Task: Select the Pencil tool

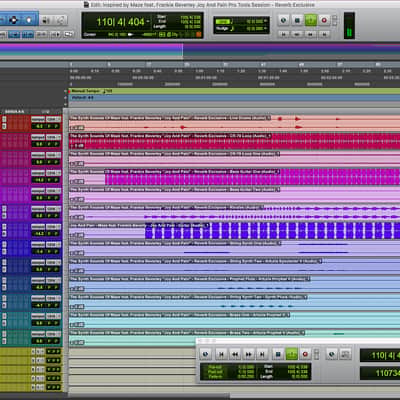Action: tap(60, 20)
